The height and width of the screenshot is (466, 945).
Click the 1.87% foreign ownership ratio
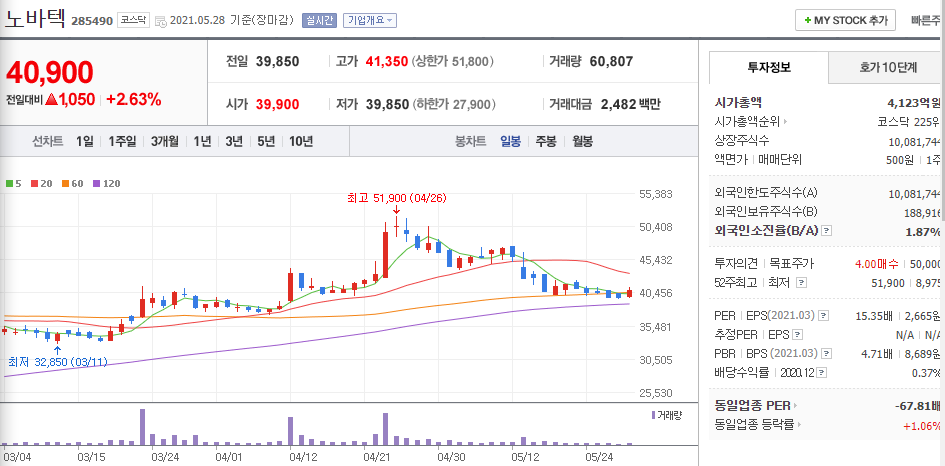[922, 231]
